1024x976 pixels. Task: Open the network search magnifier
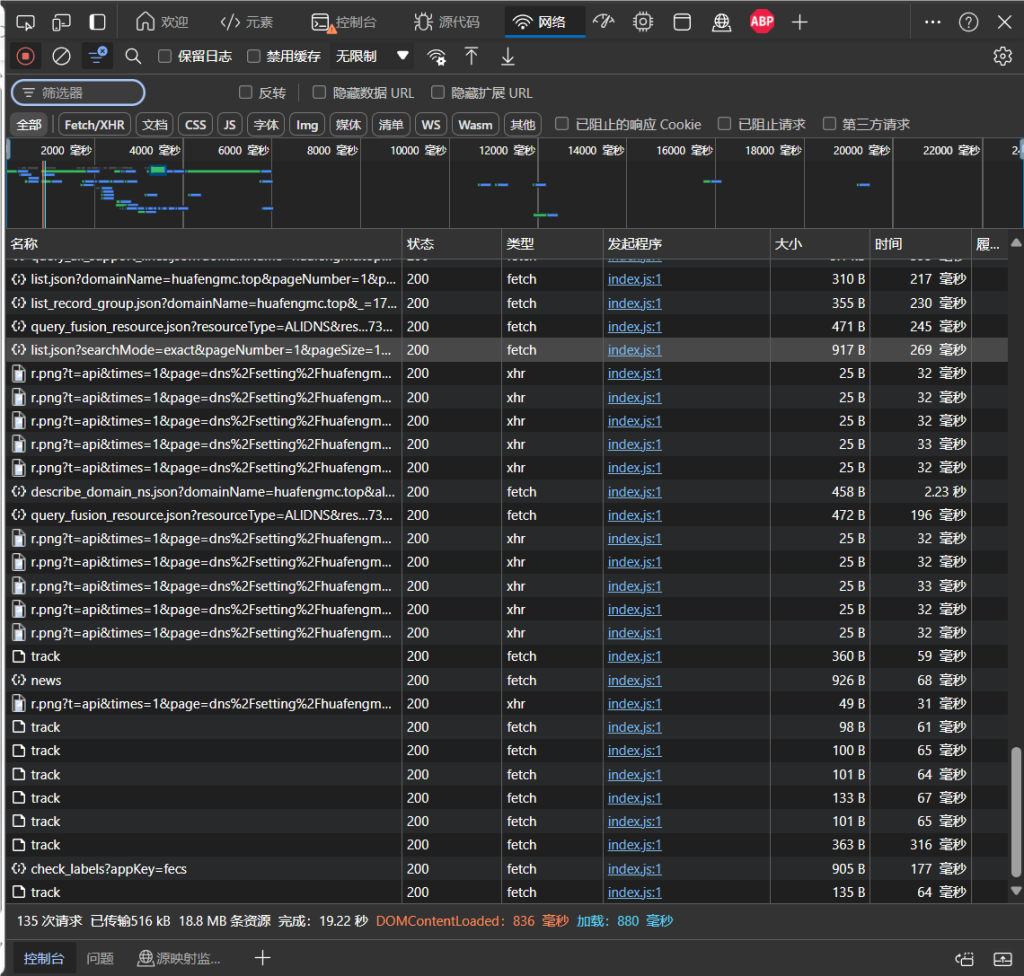pyautogui.click(x=133, y=57)
